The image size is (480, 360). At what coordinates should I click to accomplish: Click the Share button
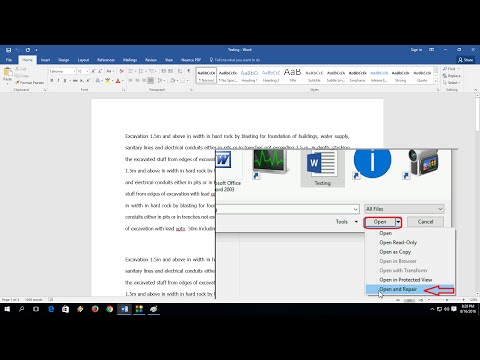466,60
